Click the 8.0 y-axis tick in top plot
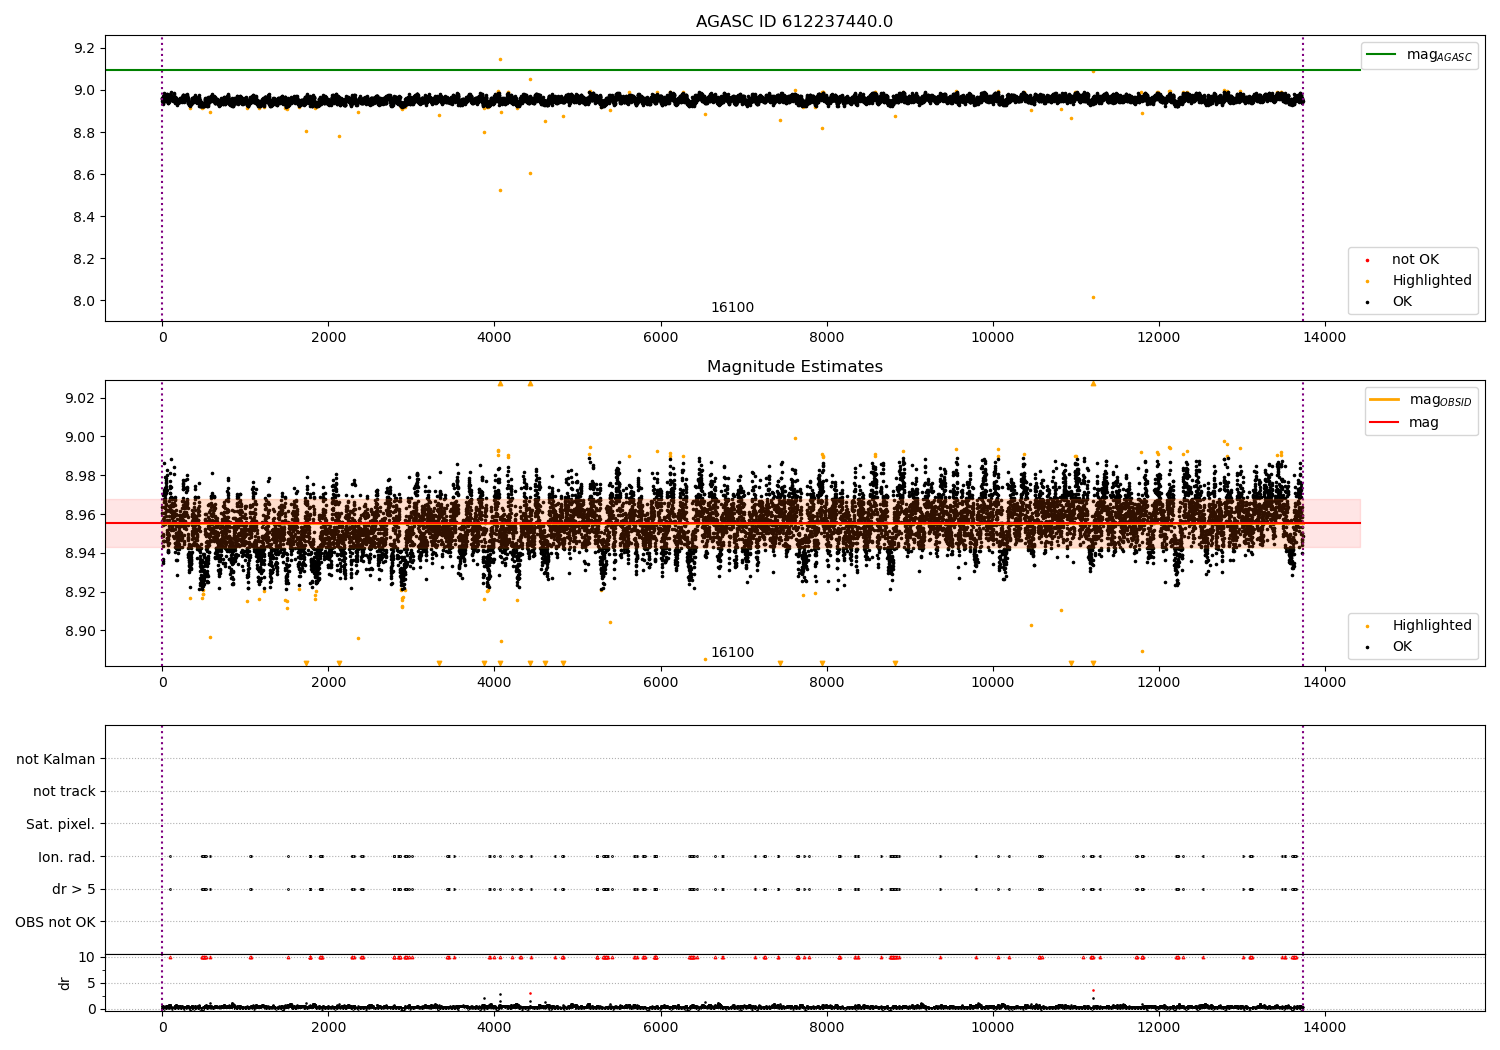This screenshot has width=1500, height=1050. (84, 301)
